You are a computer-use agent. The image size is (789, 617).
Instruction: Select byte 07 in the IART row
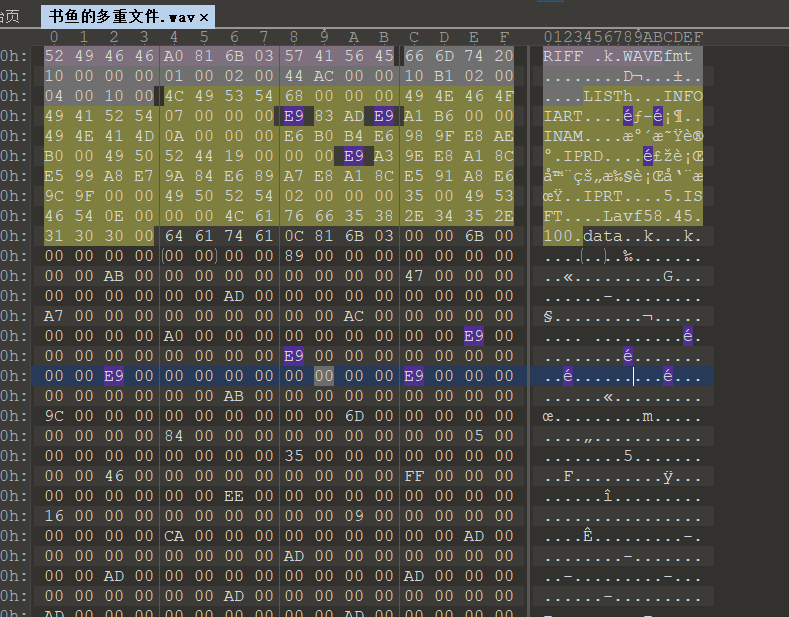coord(174,116)
